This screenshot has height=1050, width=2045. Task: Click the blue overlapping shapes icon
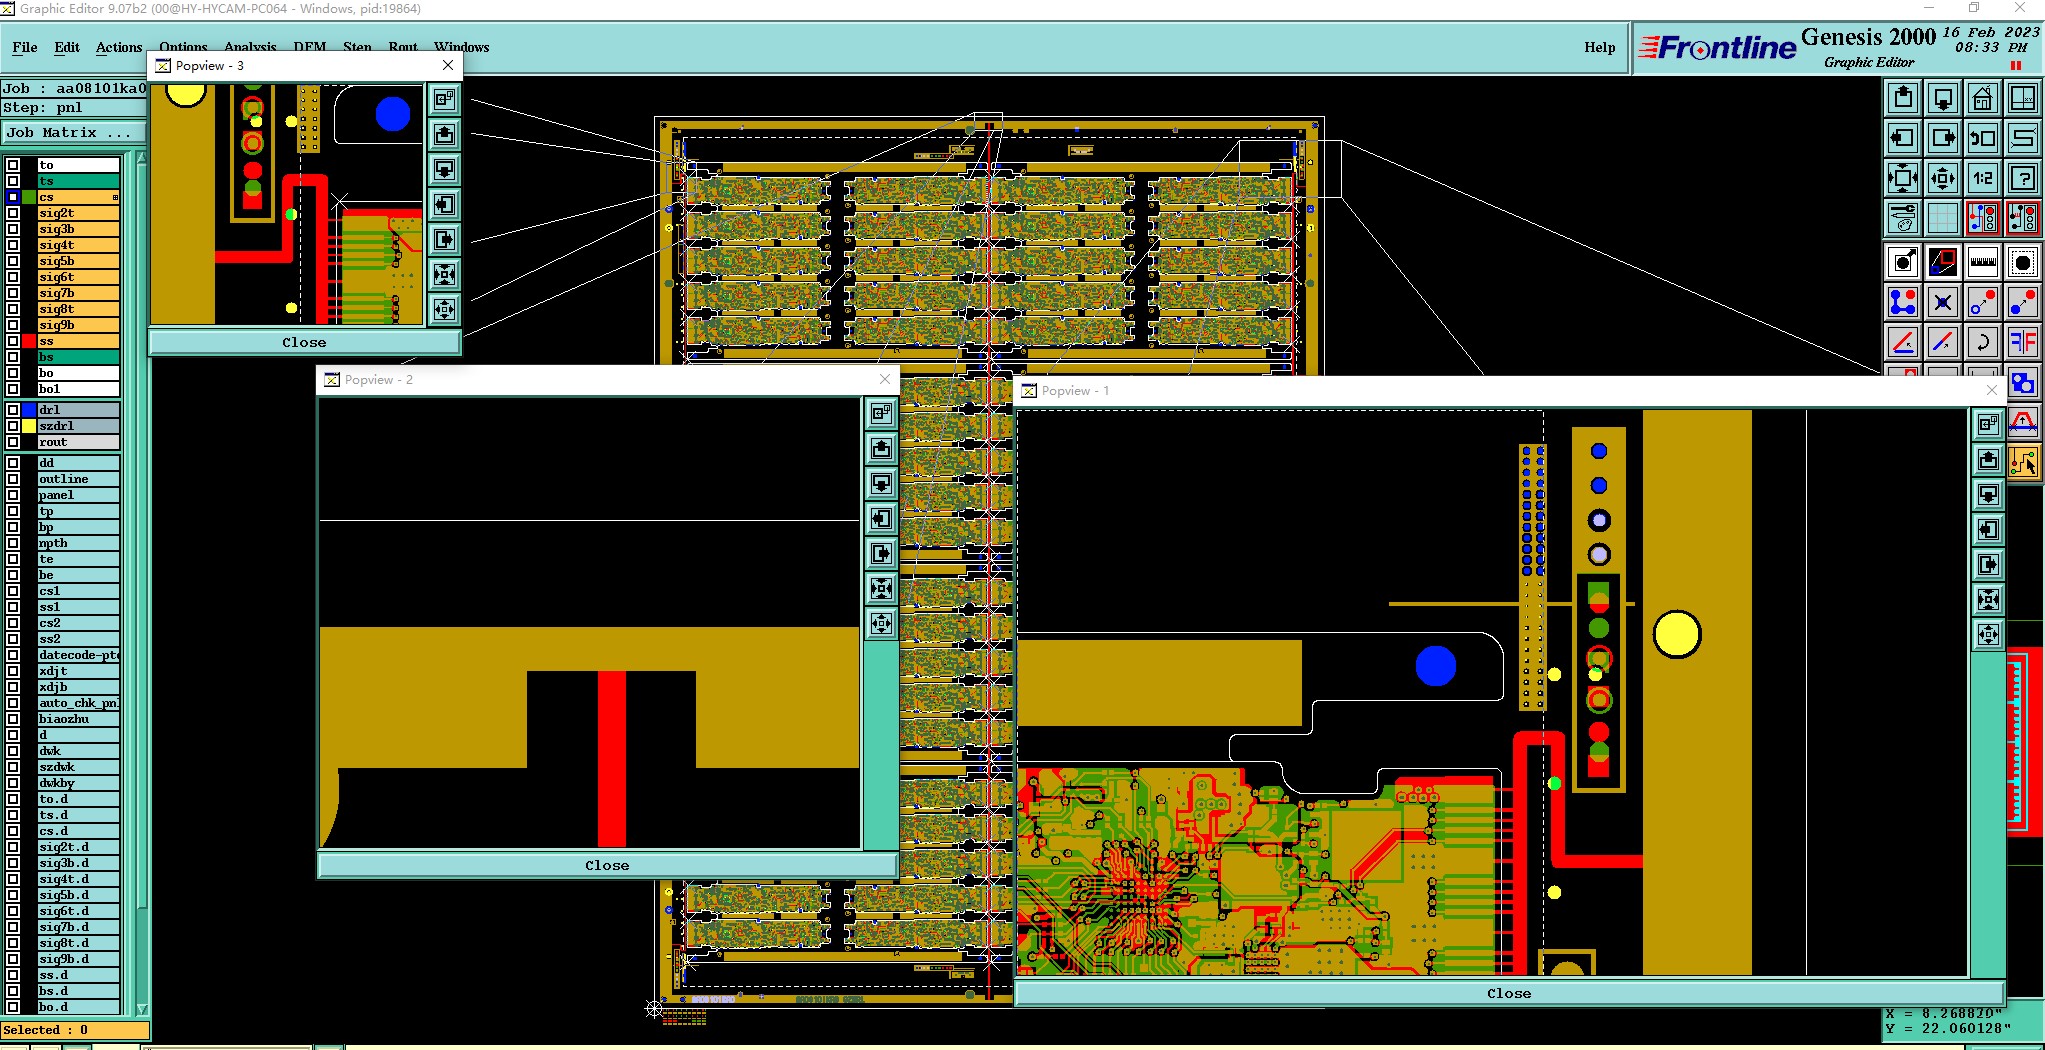click(x=2023, y=382)
